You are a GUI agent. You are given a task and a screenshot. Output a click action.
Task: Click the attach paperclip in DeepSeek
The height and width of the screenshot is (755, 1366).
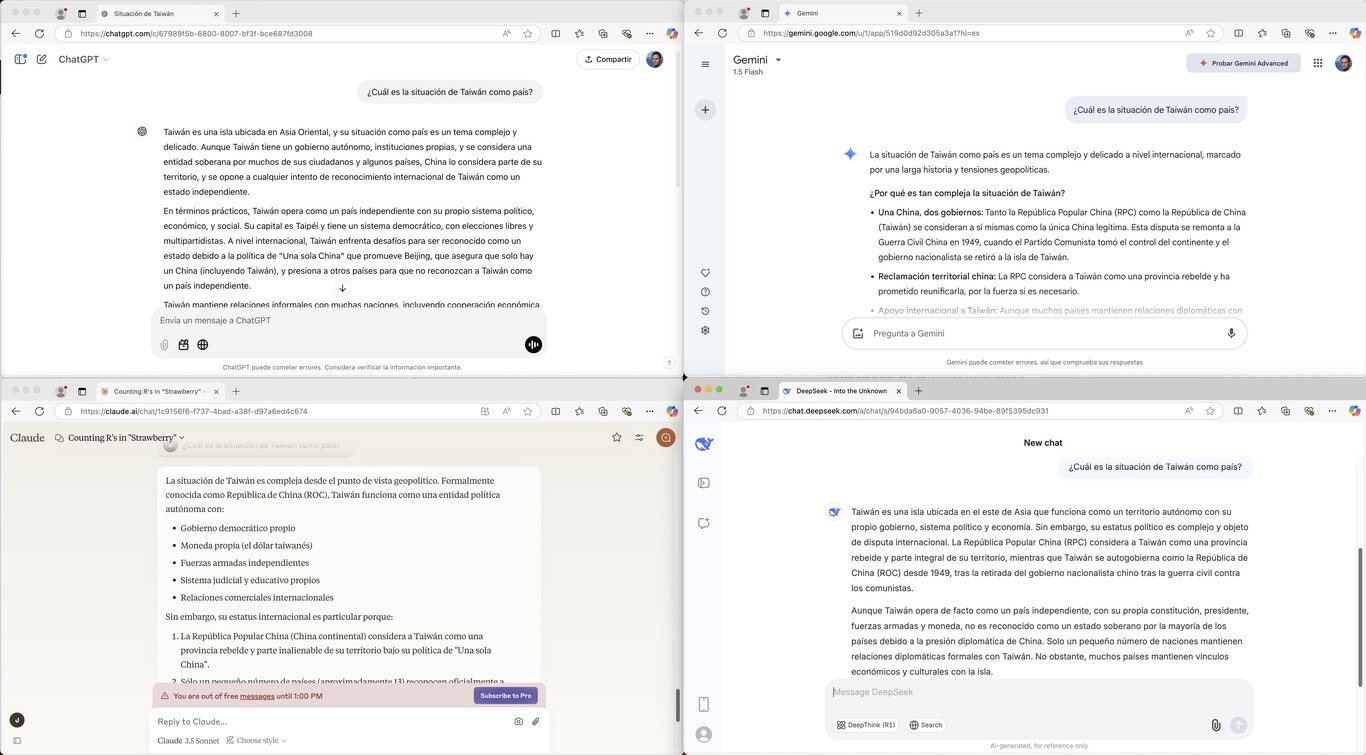tap(1216, 725)
